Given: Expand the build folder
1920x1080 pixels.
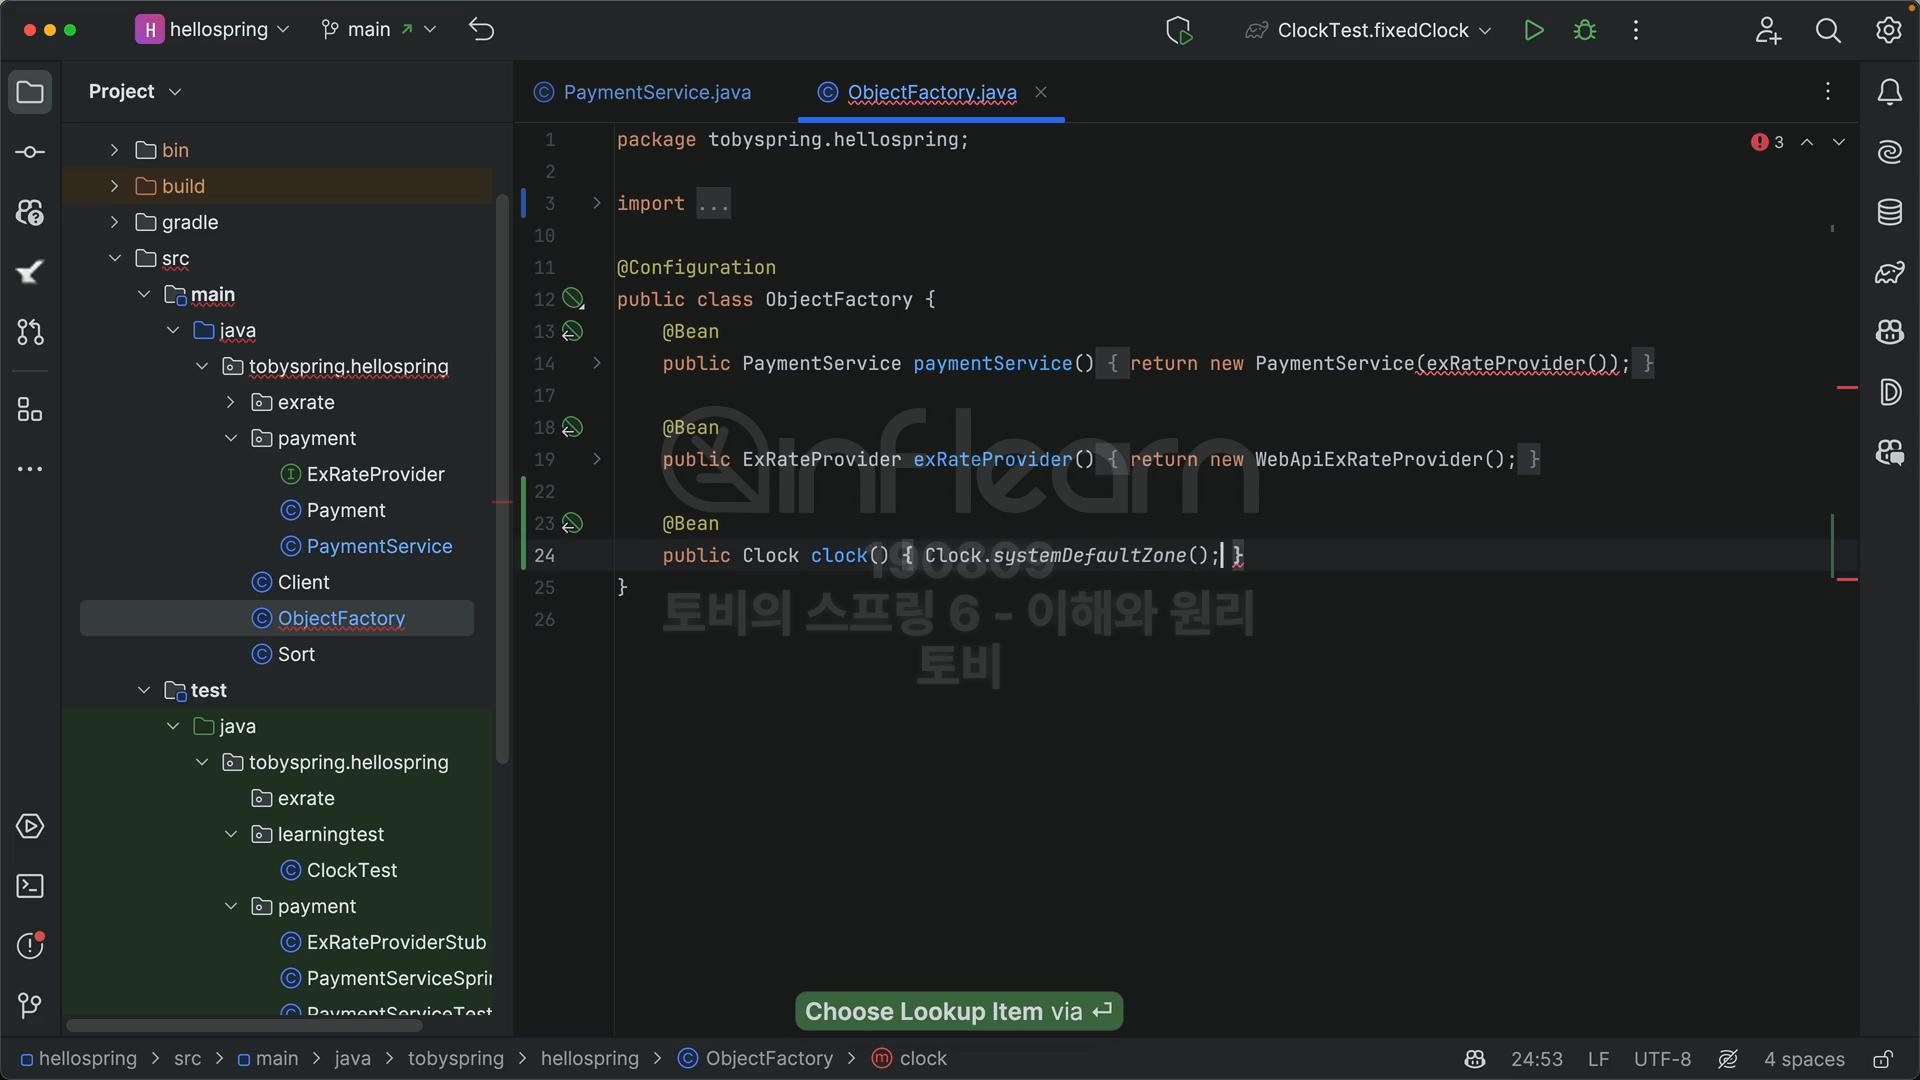Looking at the screenshot, I should 114,186.
